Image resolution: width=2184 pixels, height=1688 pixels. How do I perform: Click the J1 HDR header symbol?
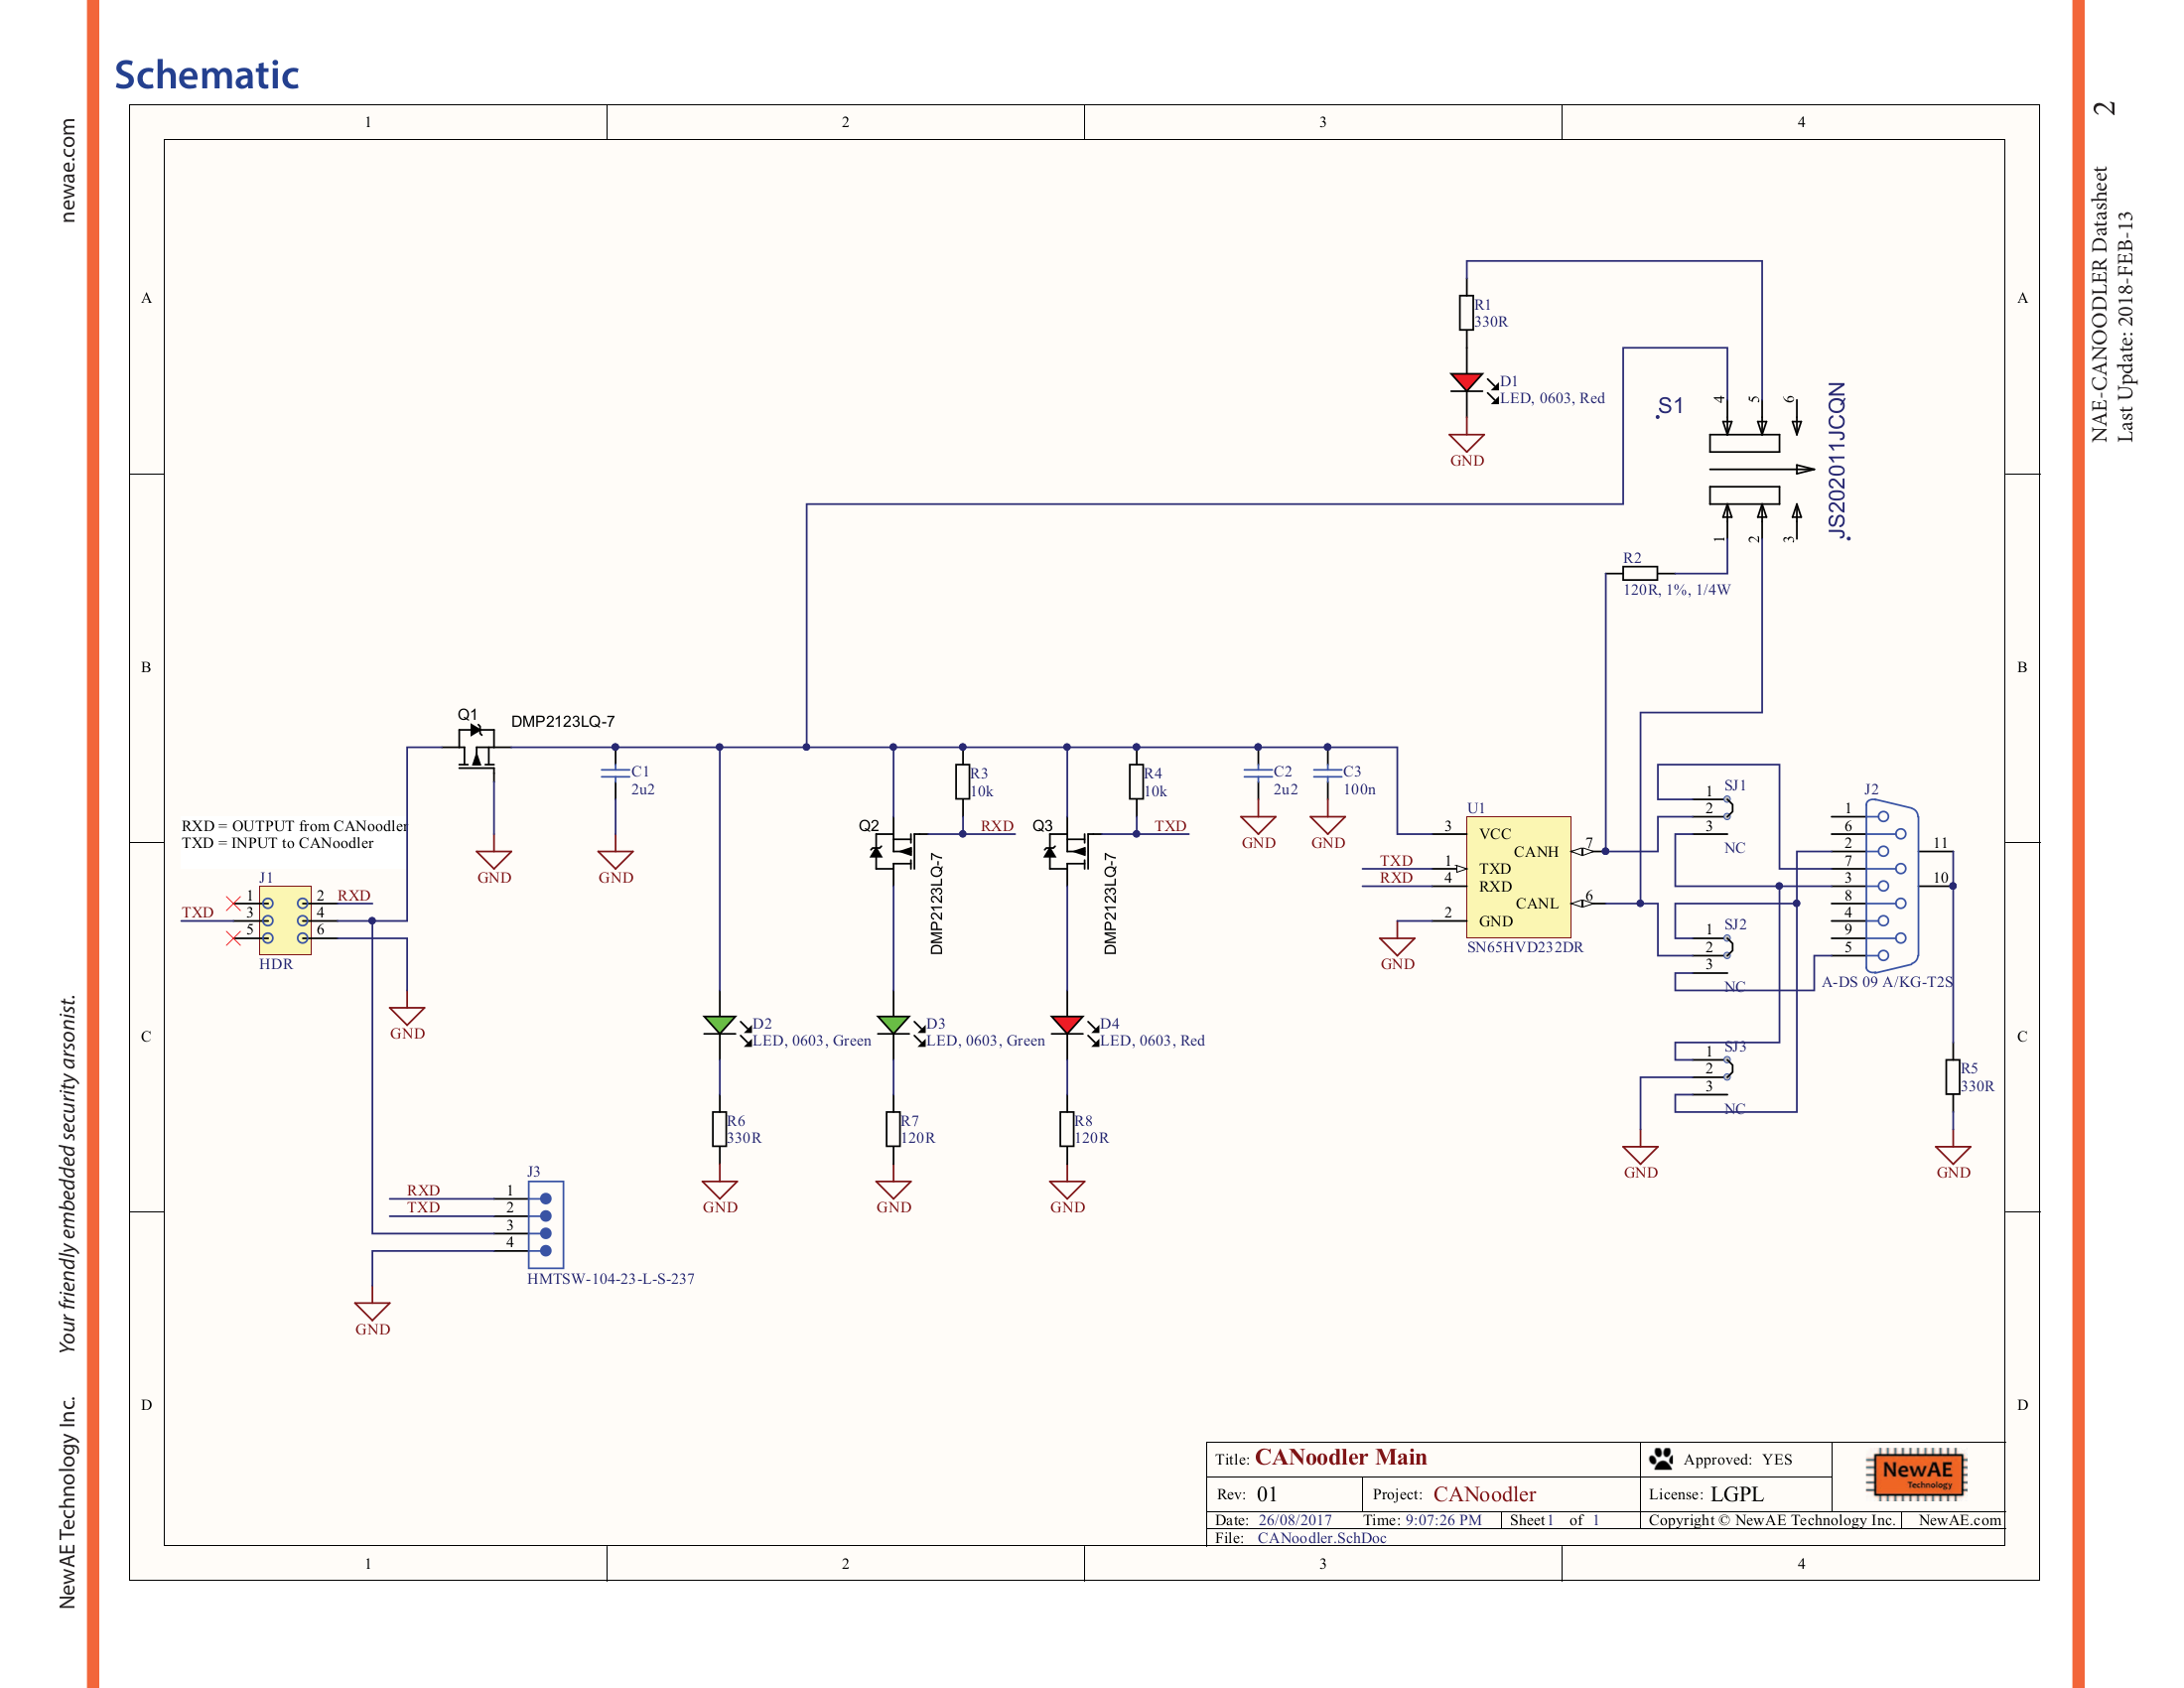pos(285,920)
